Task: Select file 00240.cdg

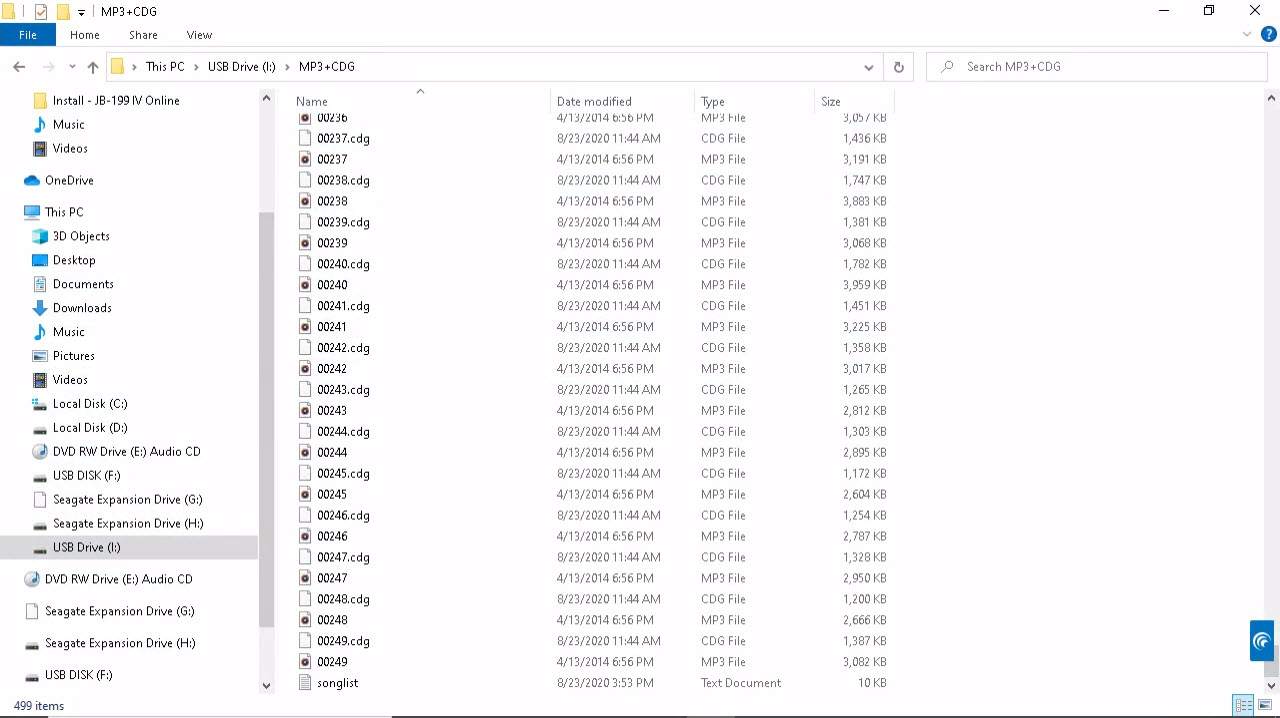Action: tap(343, 265)
